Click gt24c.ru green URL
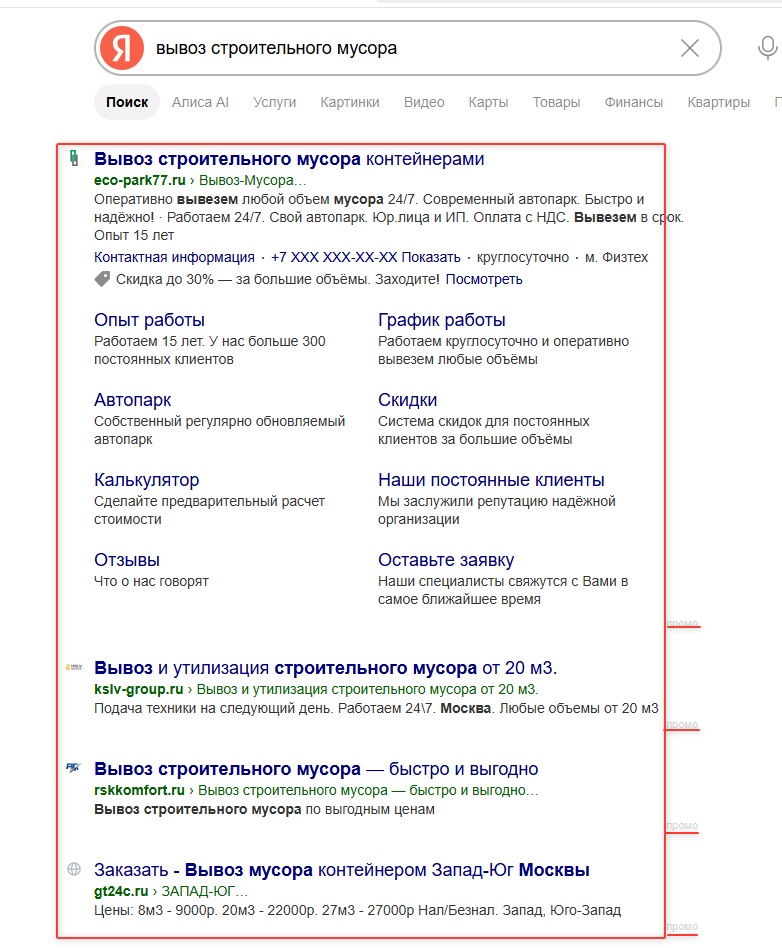The height and width of the screenshot is (948, 782). (x=121, y=891)
